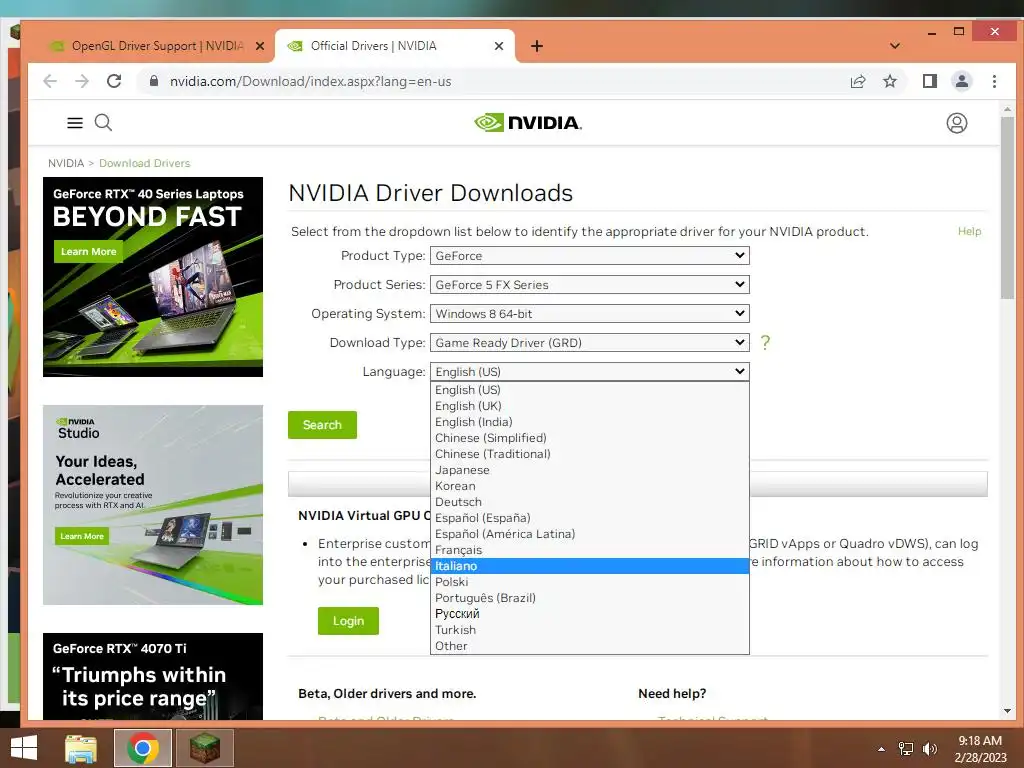This screenshot has height=768, width=1024.
Task: Select Chinese (Simplified) option
Action: click(x=589, y=438)
